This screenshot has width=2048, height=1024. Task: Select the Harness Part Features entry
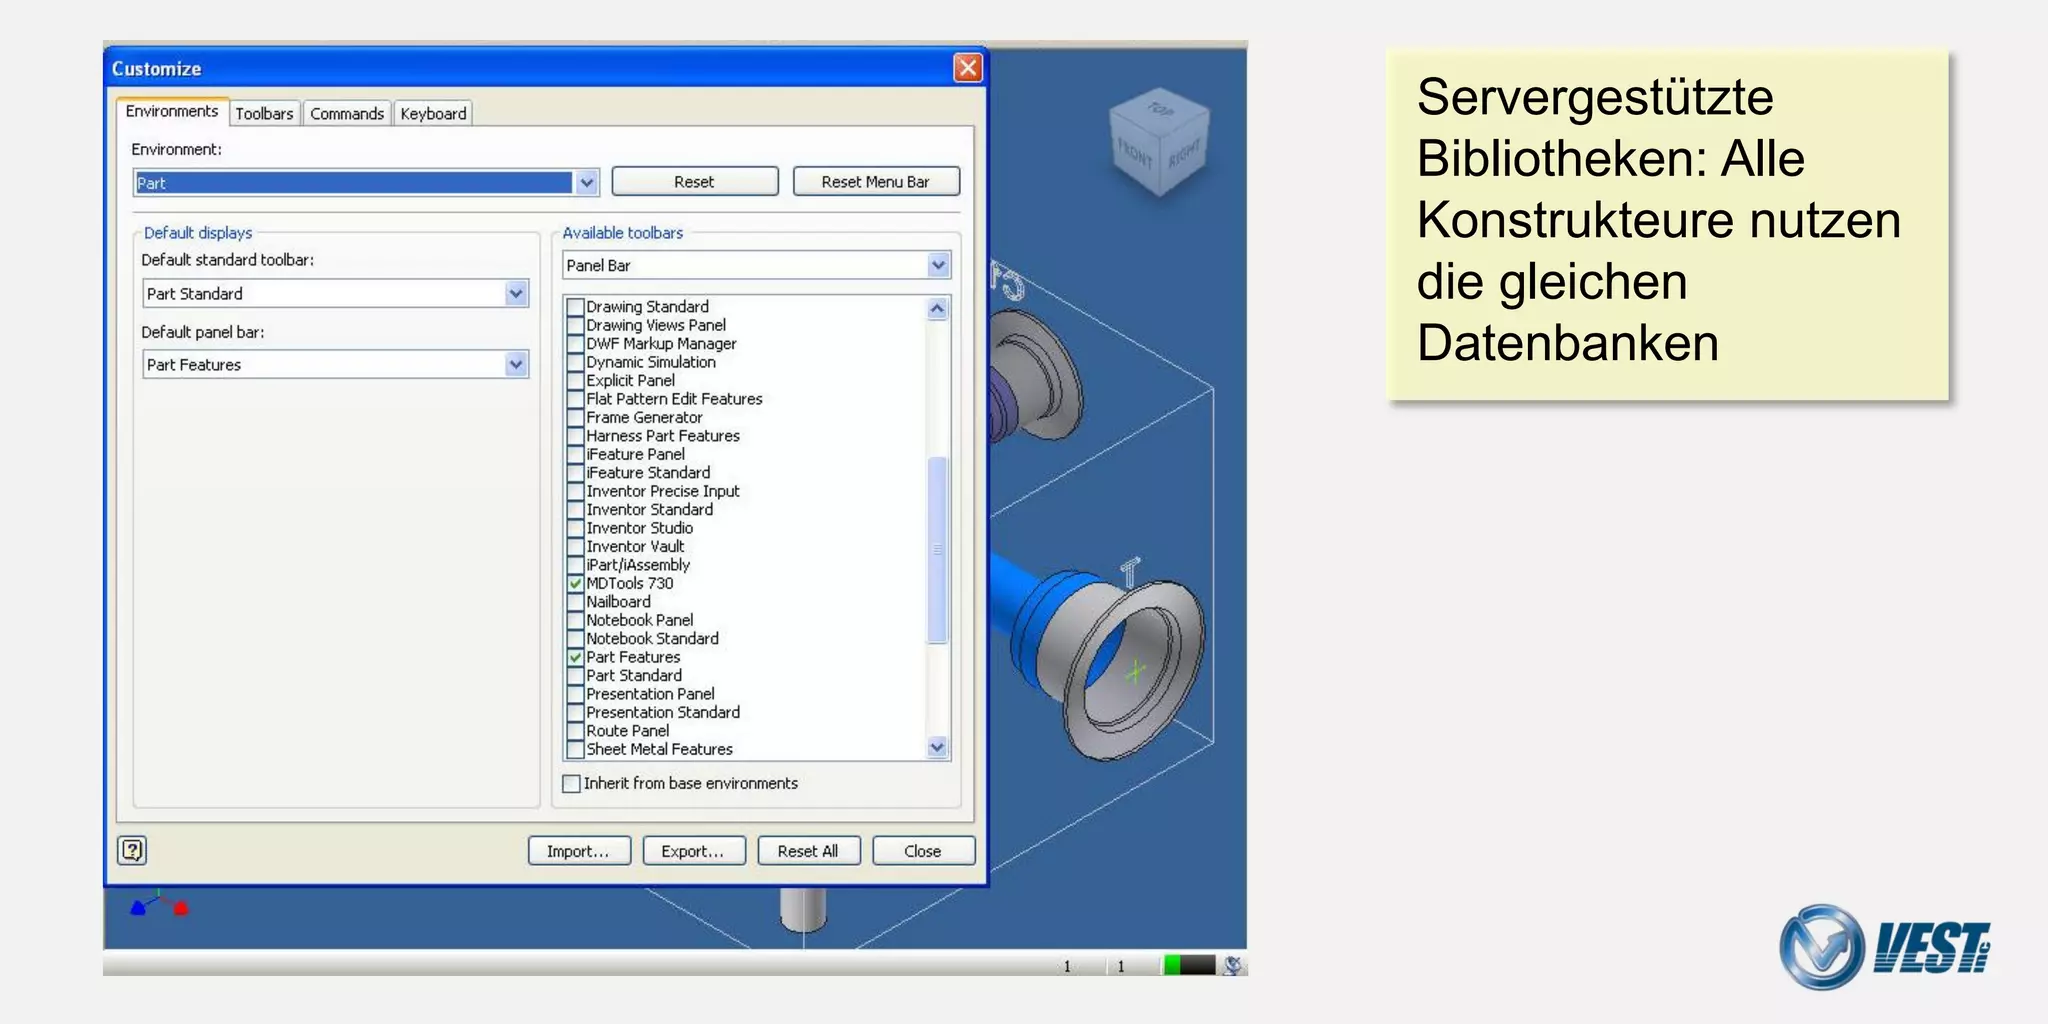tap(663, 436)
